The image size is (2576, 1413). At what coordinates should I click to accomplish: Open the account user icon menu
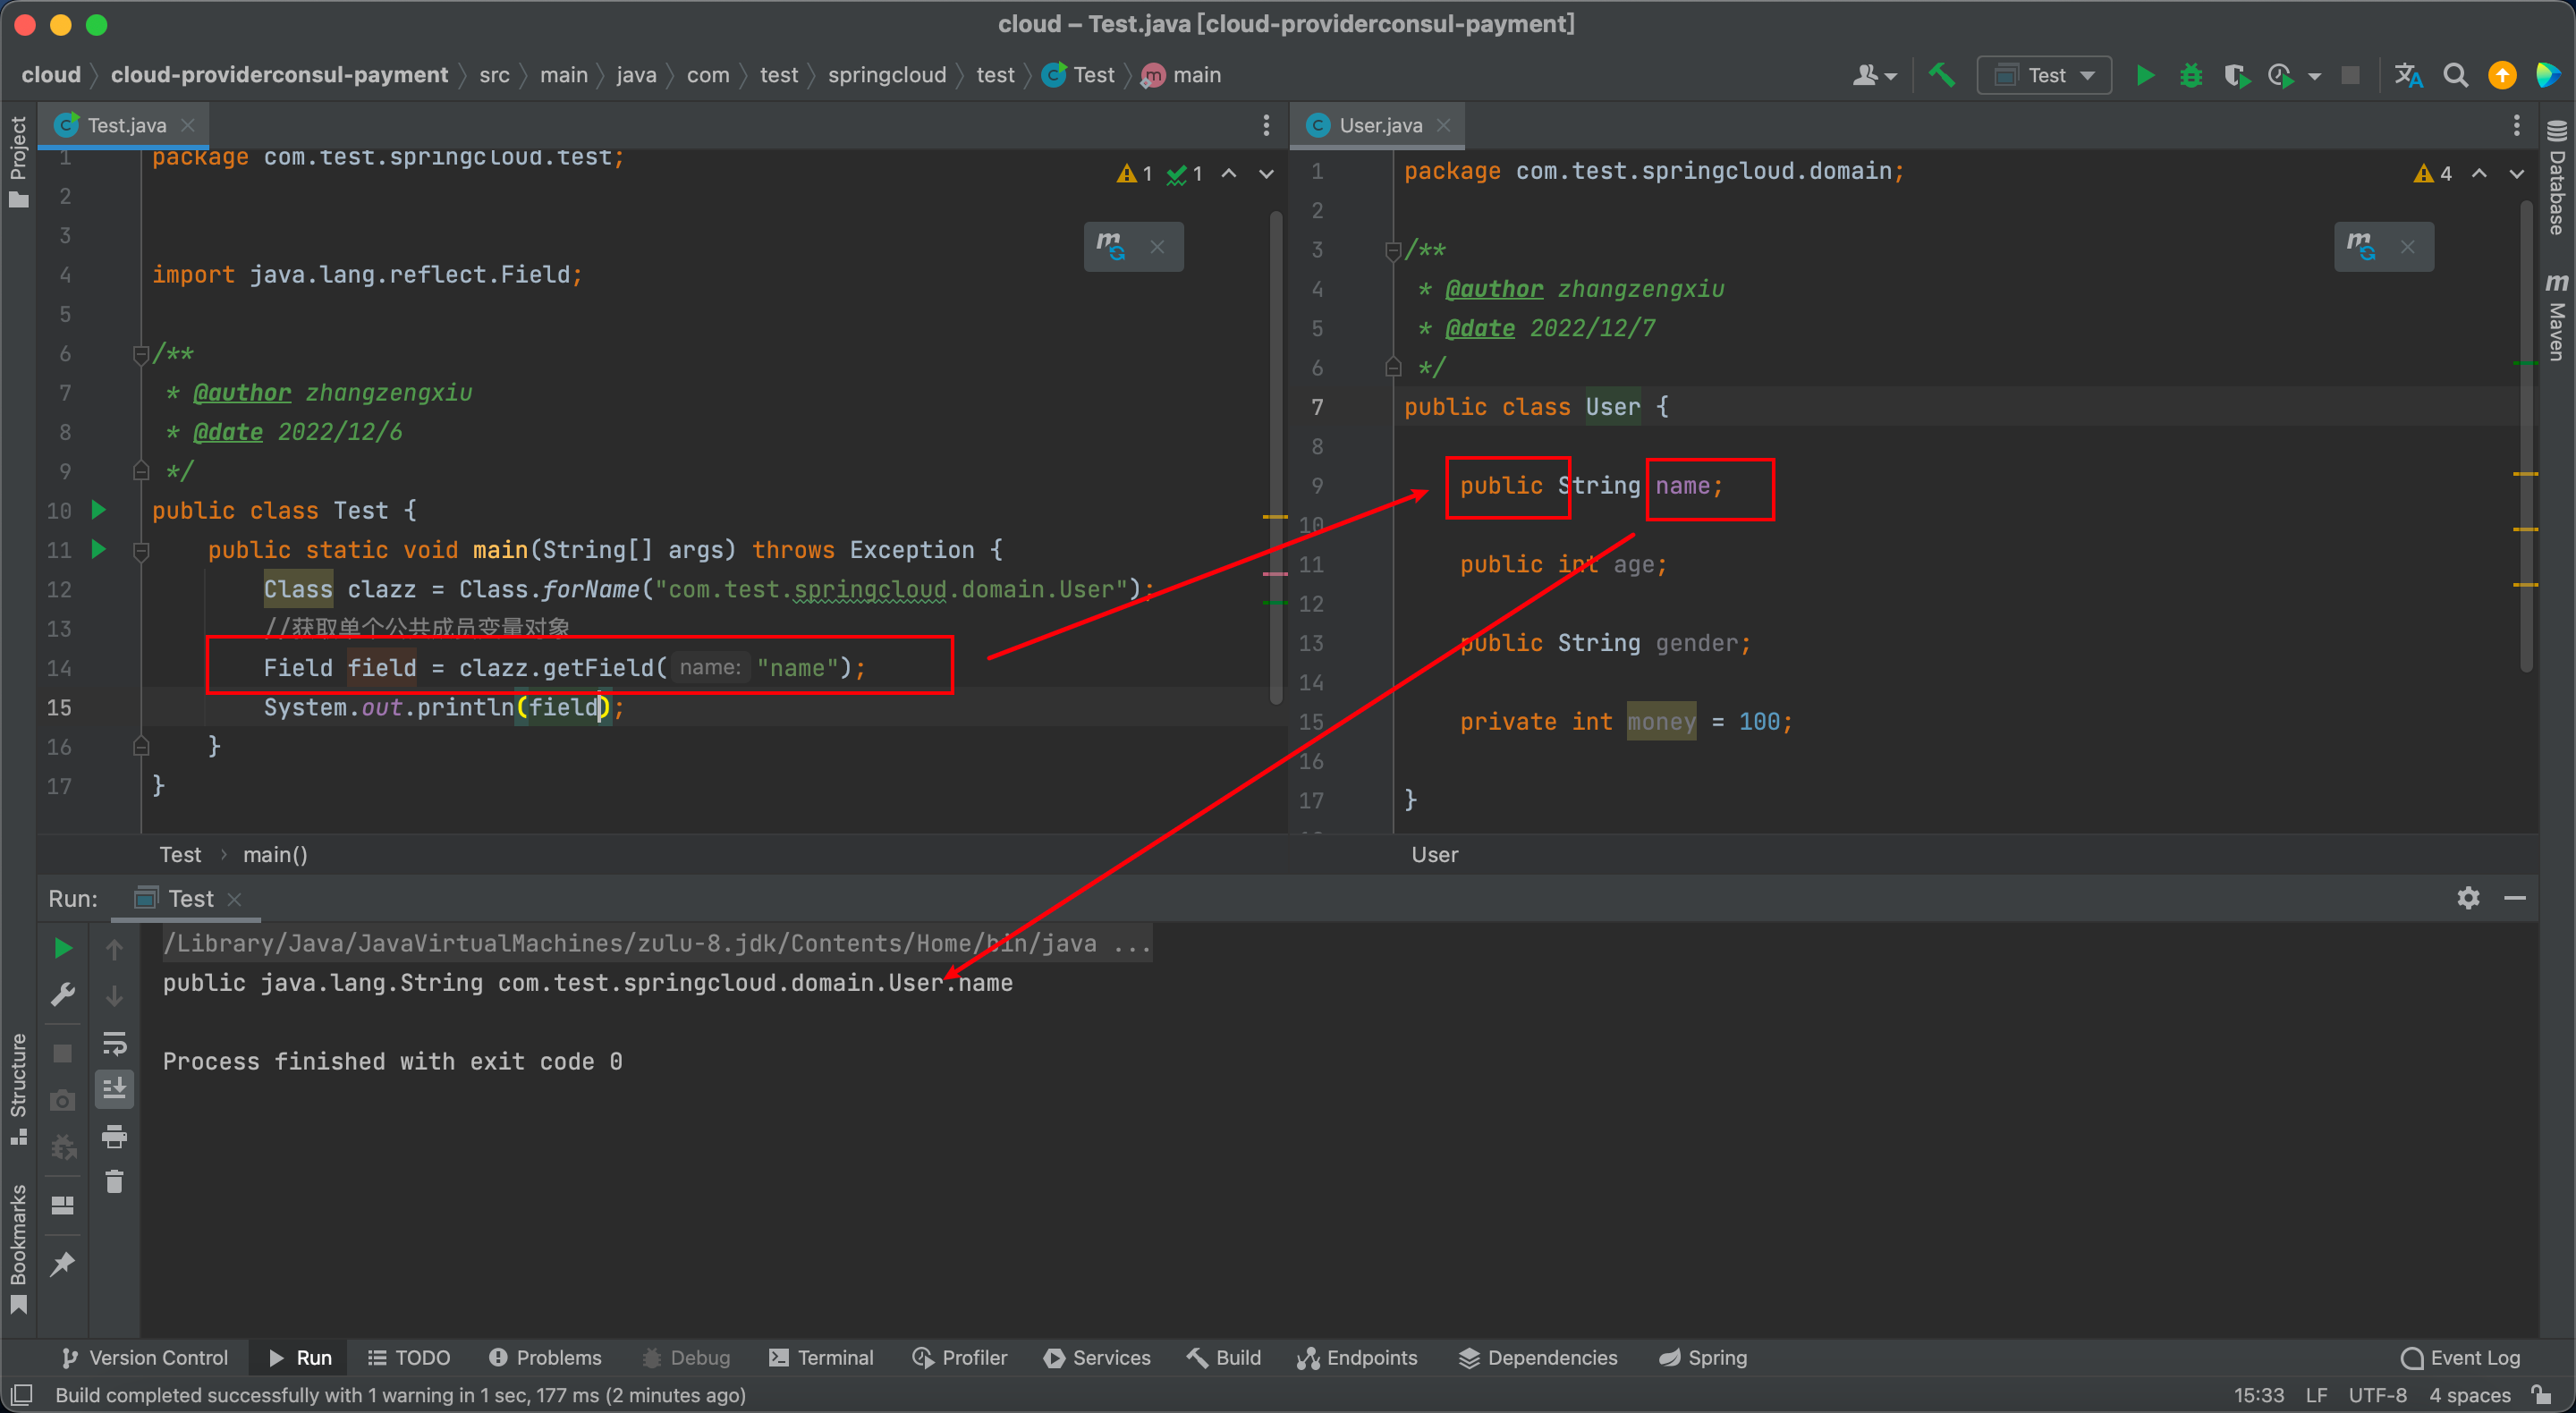1873,75
